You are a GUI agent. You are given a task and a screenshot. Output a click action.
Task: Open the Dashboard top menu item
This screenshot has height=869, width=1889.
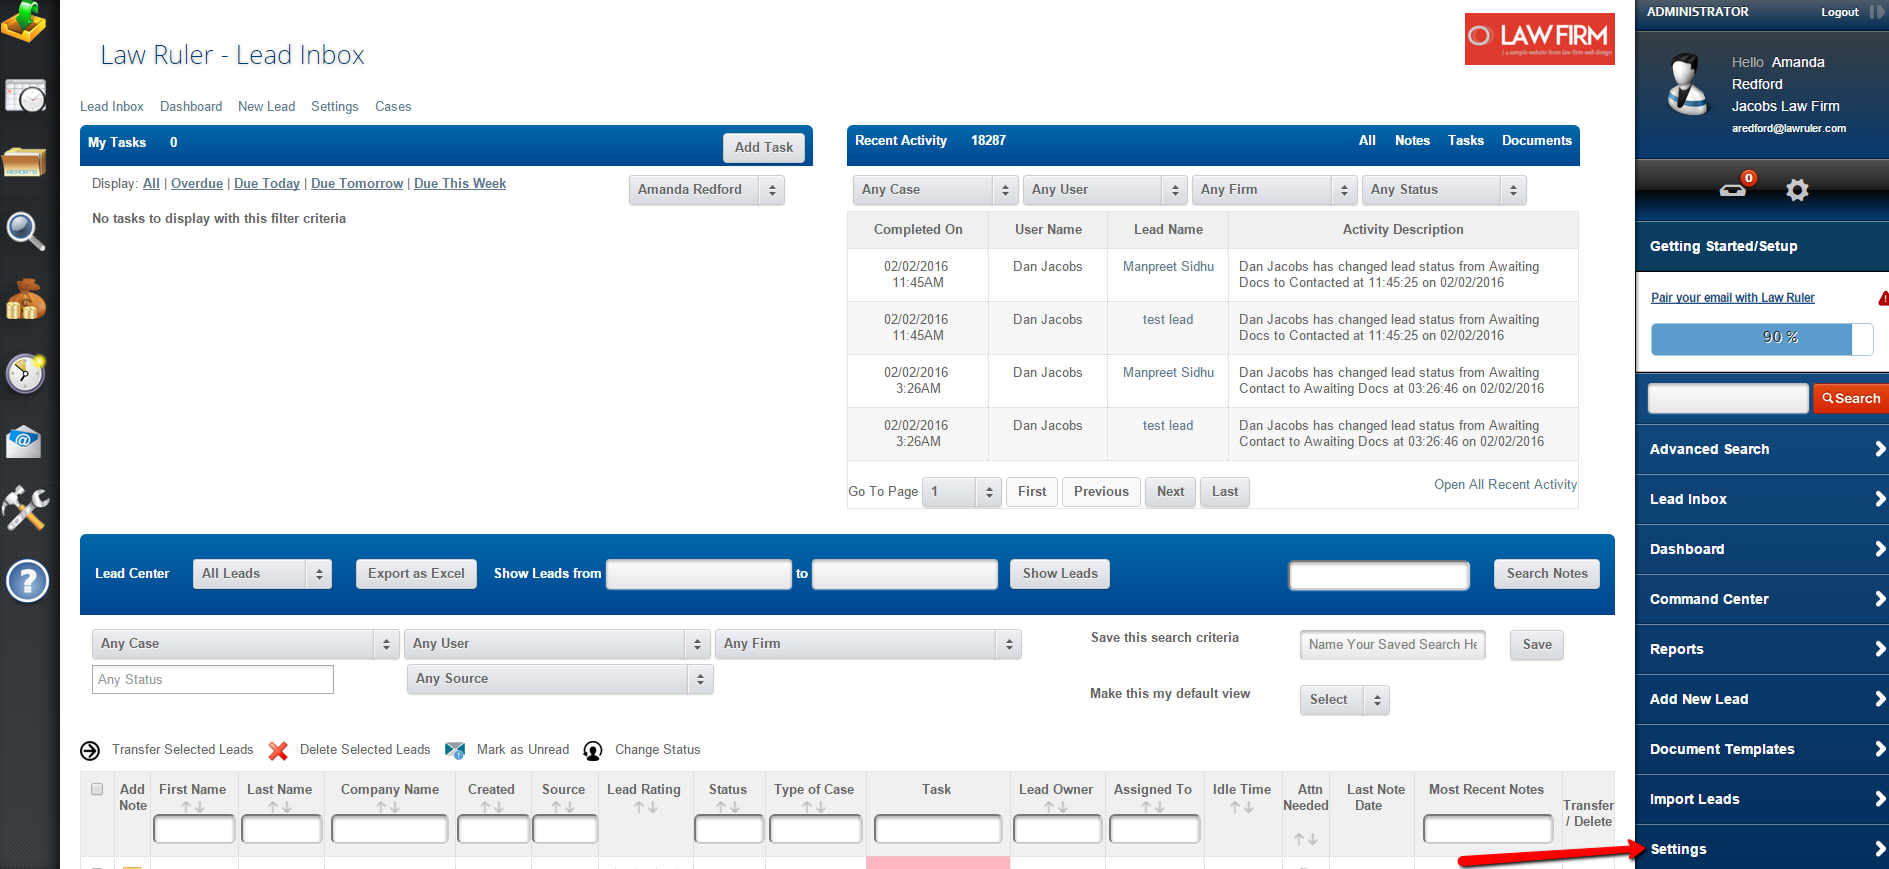coord(191,106)
